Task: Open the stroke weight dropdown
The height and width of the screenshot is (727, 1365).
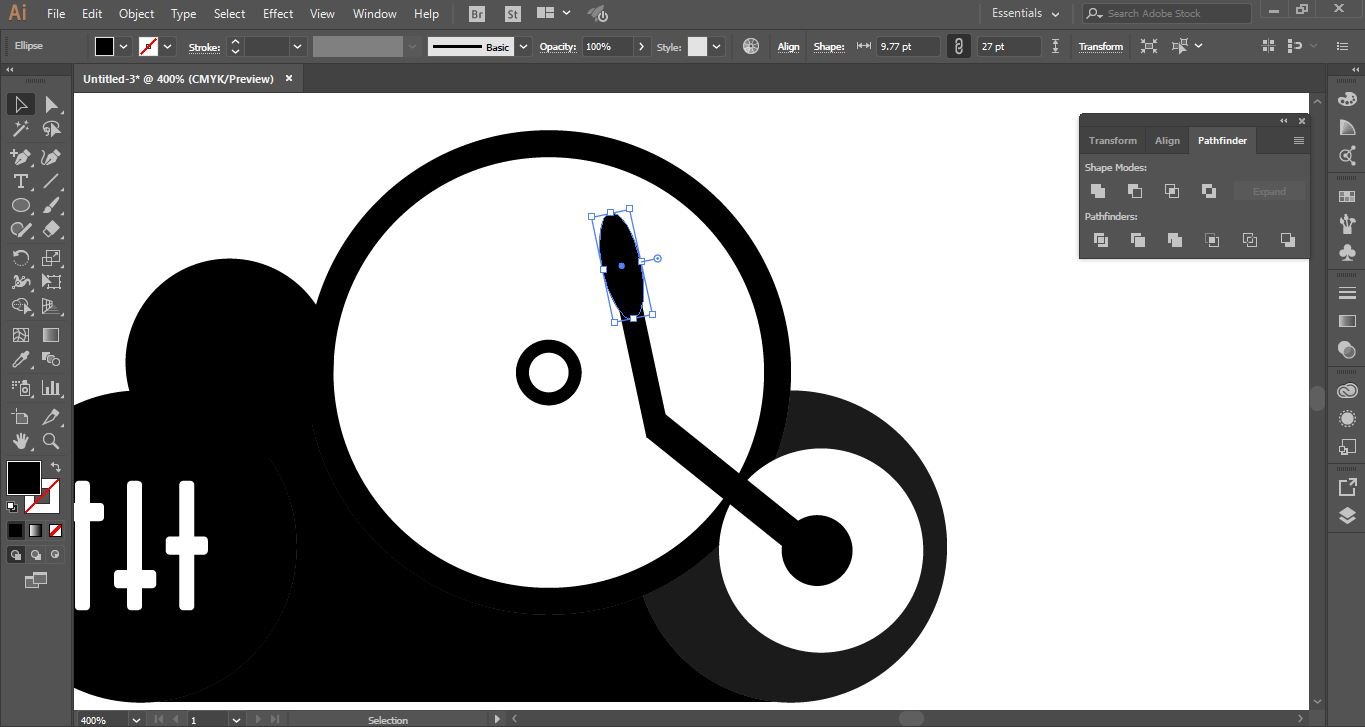Action: click(x=297, y=47)
